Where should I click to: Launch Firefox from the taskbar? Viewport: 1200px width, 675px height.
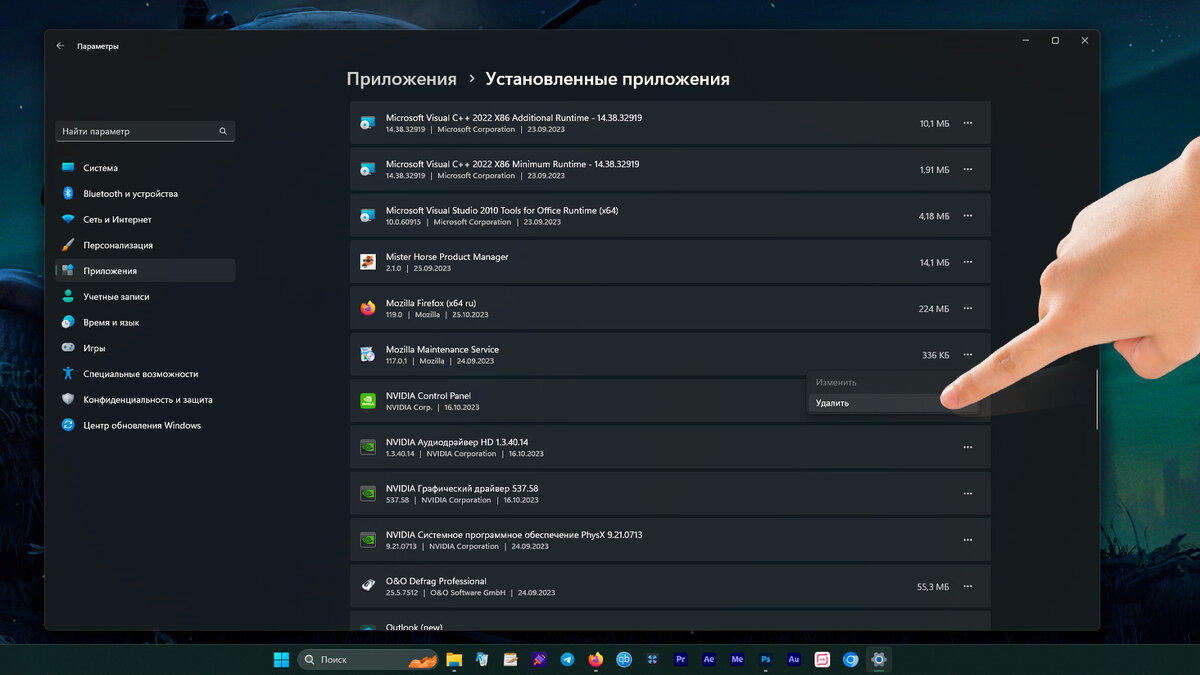tap(596, 659)
